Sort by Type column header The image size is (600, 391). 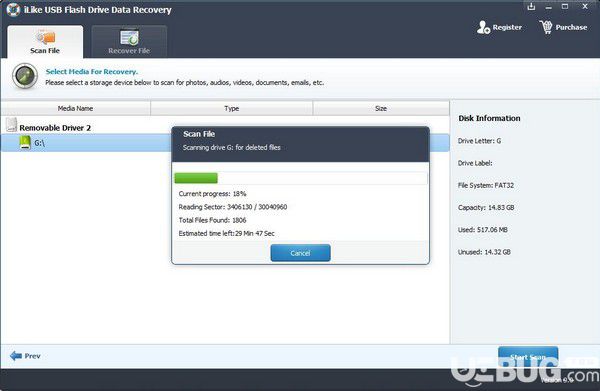click(x=232, y=109)
